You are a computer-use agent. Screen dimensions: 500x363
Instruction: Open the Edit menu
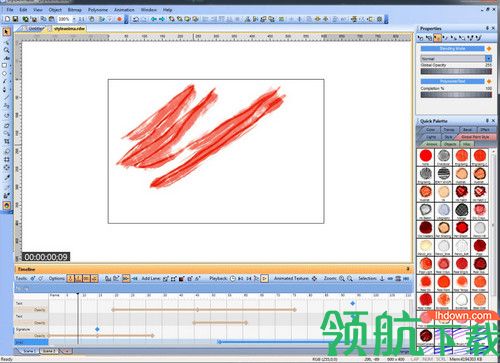coord(23,10)
